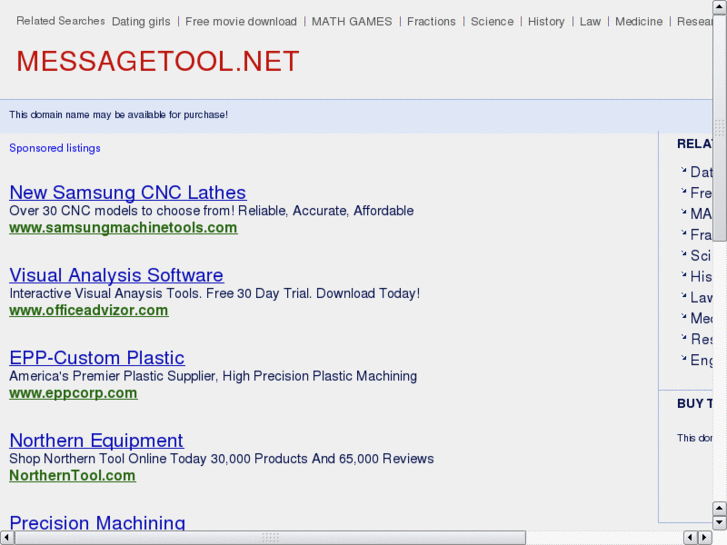This screenshot has width=727, height=545.
Task: Visit www.samsungmachinetools.com link
Action: pyautogui.click(x=123, y=228)
